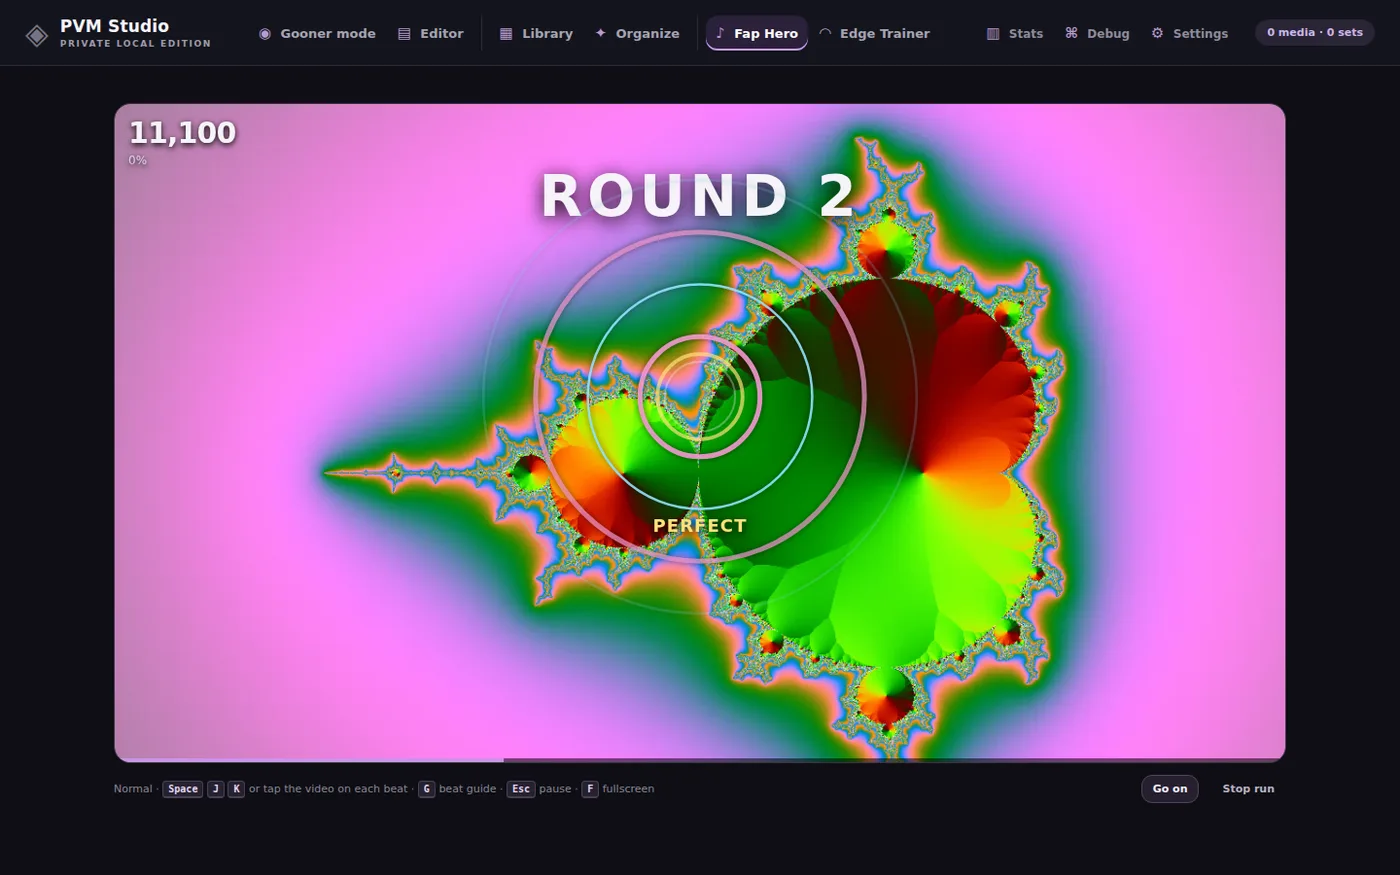
Task: Click the J key hint
Action: coord(216,789)
